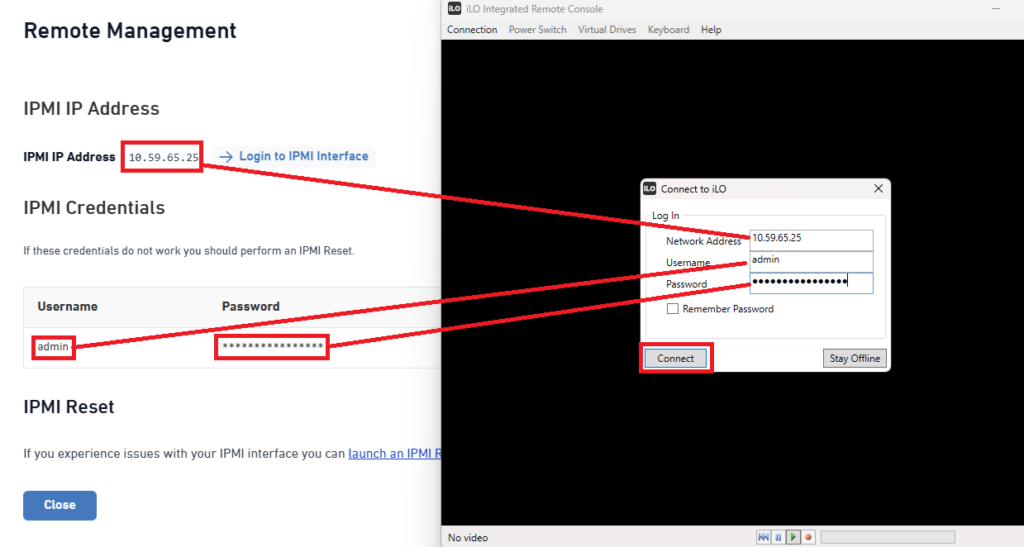Minimize the iLO Integrated Remote Console window
This screenshot has height=547, width=1024.
click(x=995, y=8)
